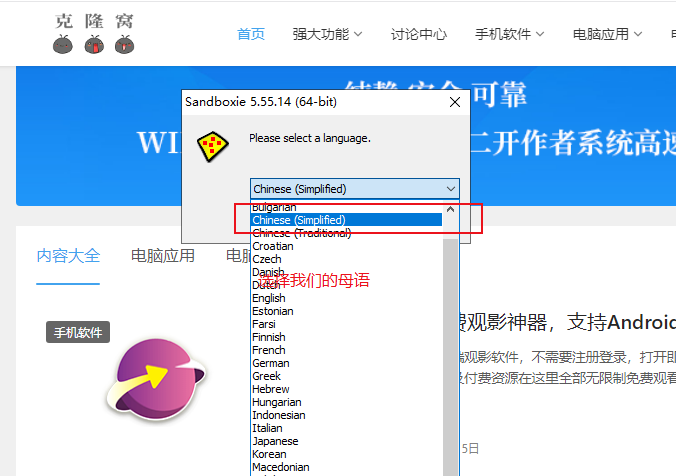Choose English from the language list
Image resolution: width=676 pixels, height=476 pixels.
click(347, 298)
